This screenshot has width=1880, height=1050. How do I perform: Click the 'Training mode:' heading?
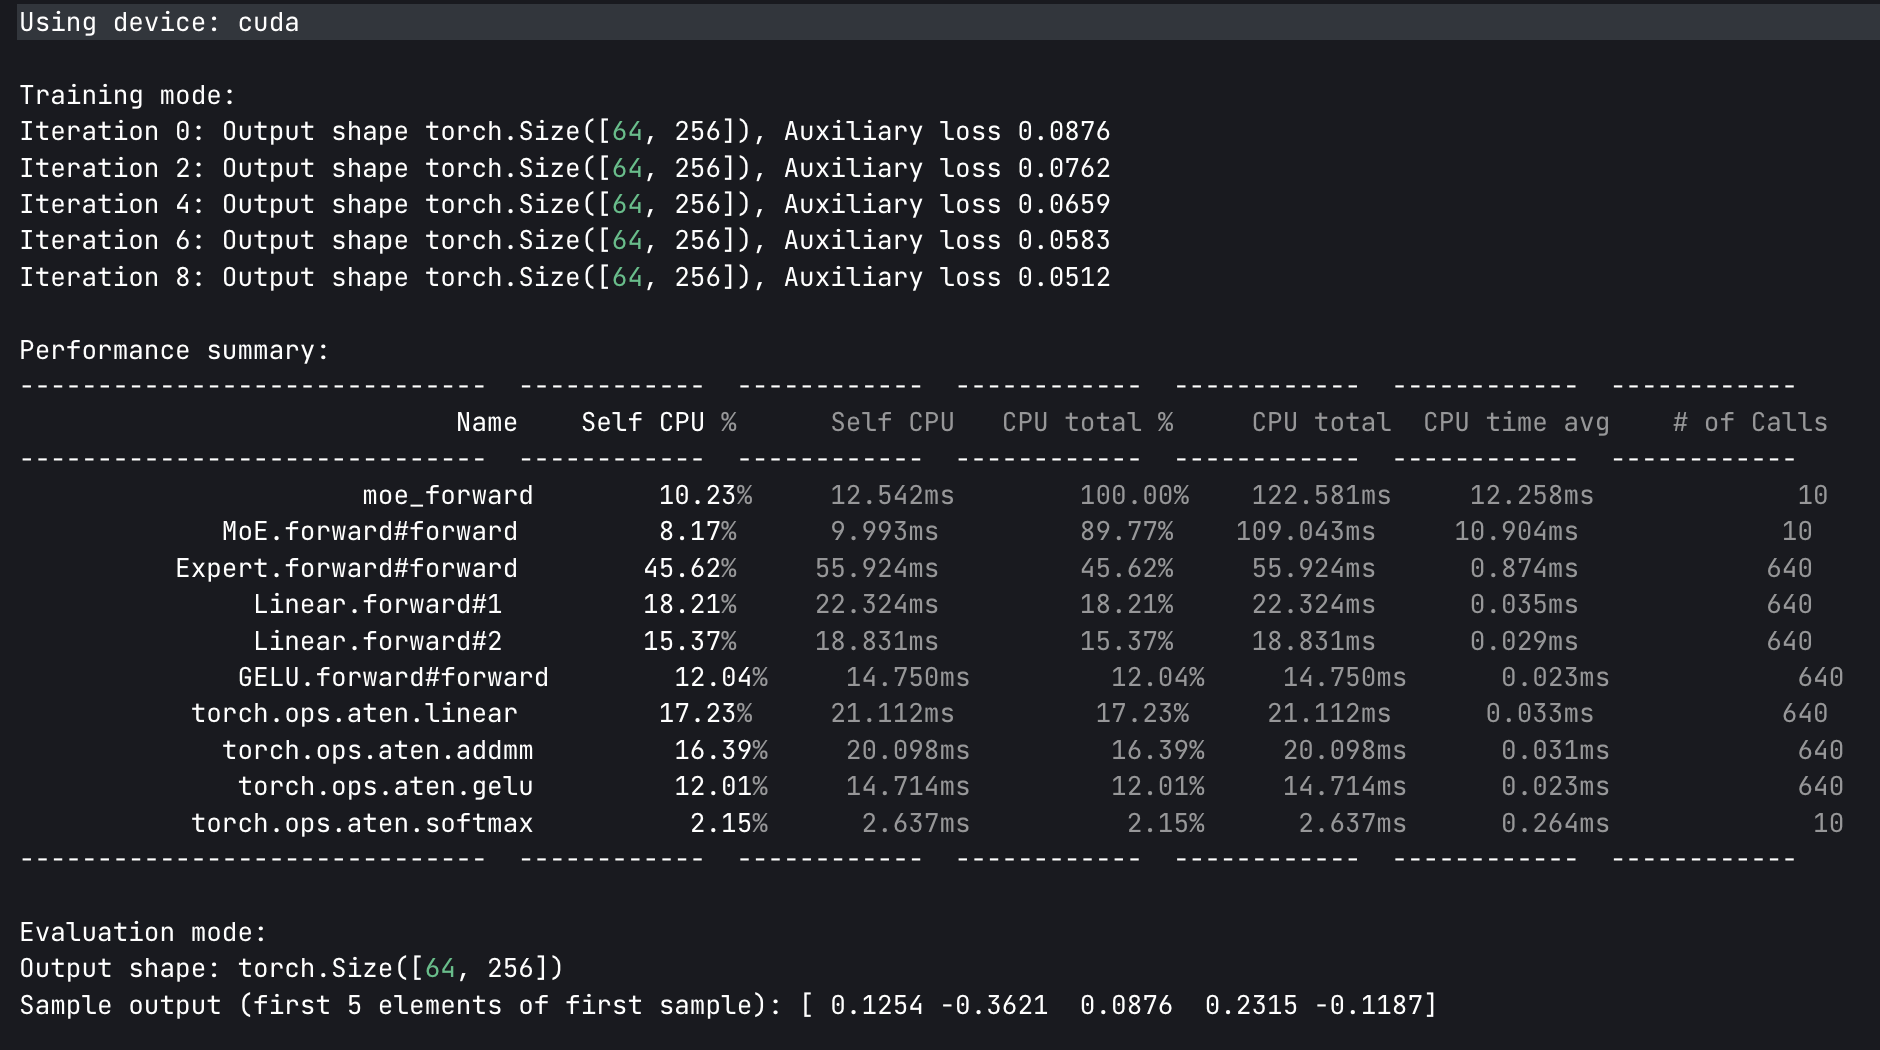(x=127, y=95)
